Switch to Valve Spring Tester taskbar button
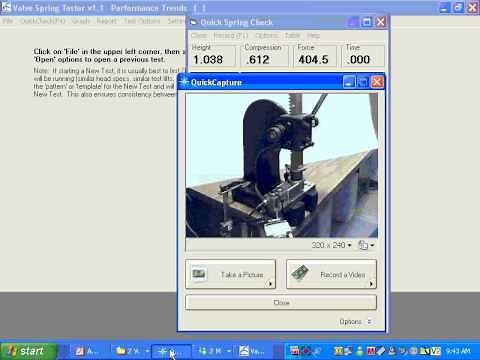This screenshot has height=360, width=480. pyautogui.click(x=254, y=351)
